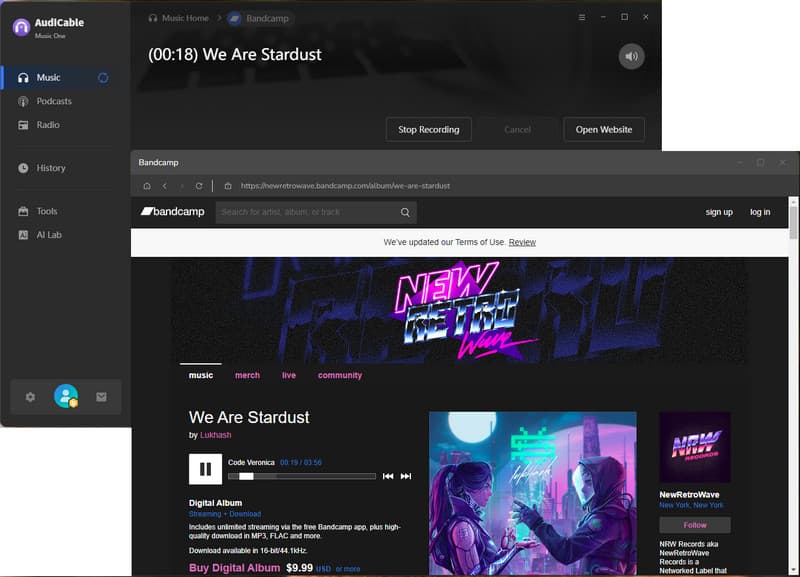Search Bandcamp using the magnifier icon
Image resolution: width=800 pixels, height=577 pixels.
pos(405,212)
